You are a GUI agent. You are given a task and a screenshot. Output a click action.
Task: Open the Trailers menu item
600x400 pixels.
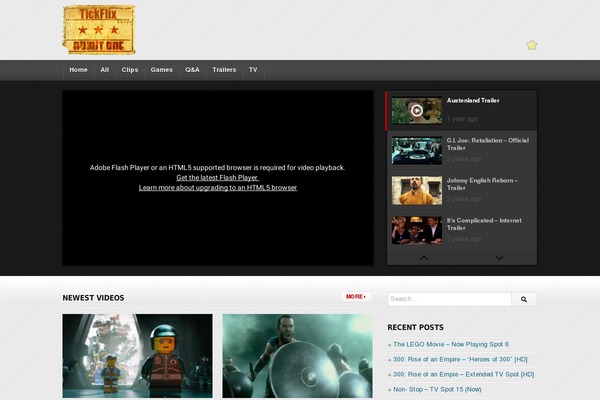tap(224, 70)
